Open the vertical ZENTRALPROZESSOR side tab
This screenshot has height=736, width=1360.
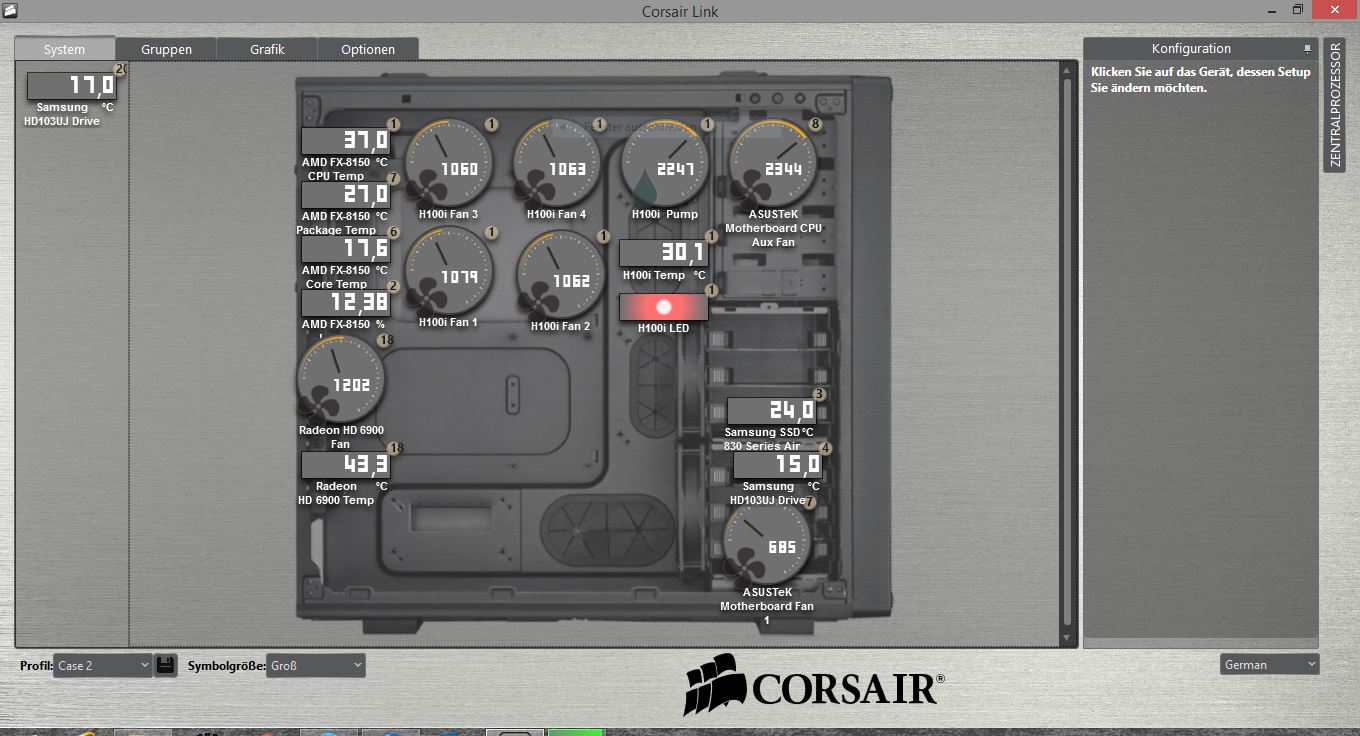click(1334, 105)
